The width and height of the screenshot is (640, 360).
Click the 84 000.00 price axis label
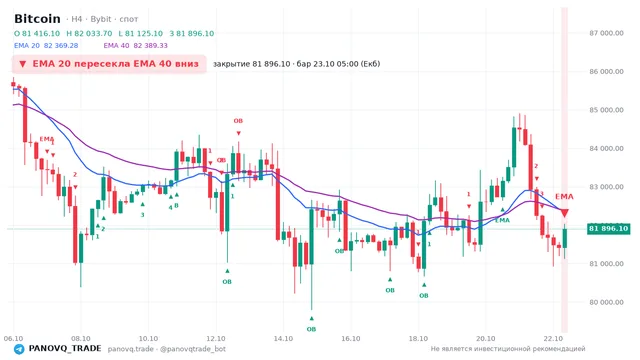pos(606,149)
